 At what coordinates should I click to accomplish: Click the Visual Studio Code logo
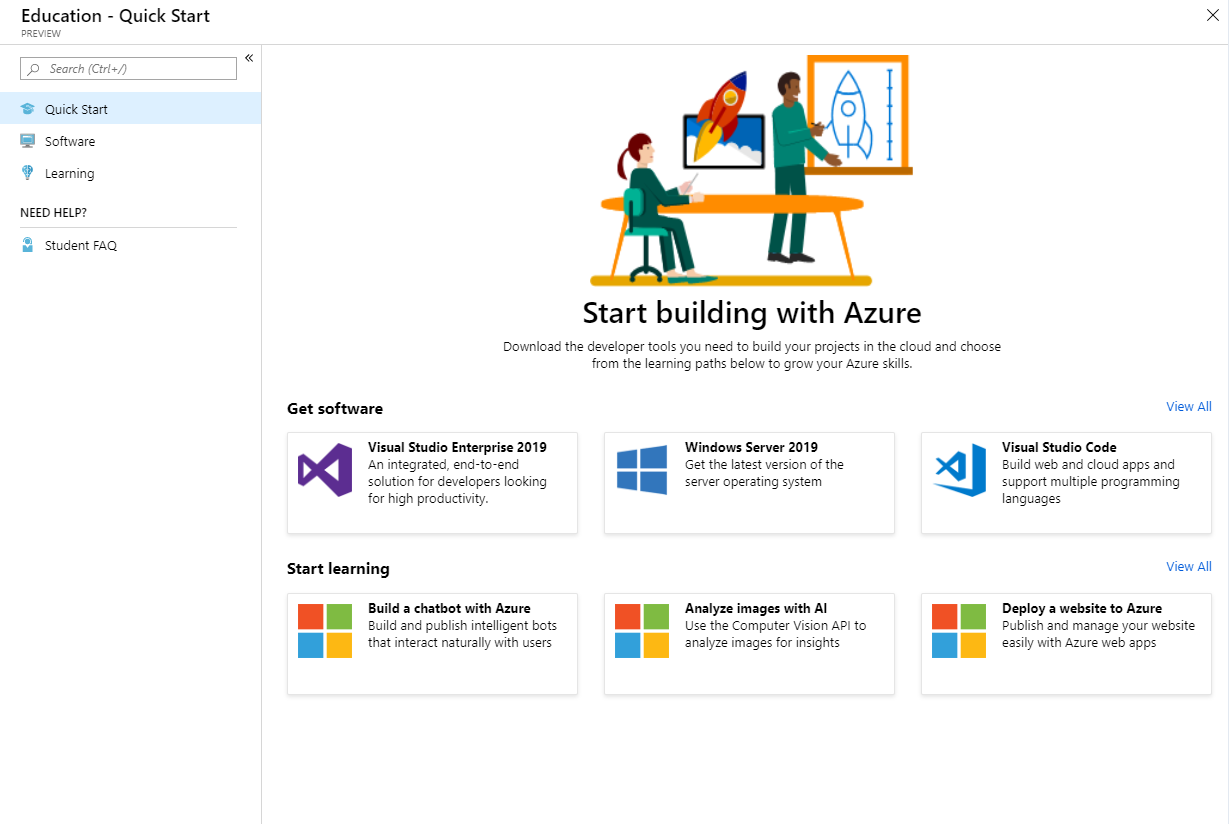click(959, 470)
